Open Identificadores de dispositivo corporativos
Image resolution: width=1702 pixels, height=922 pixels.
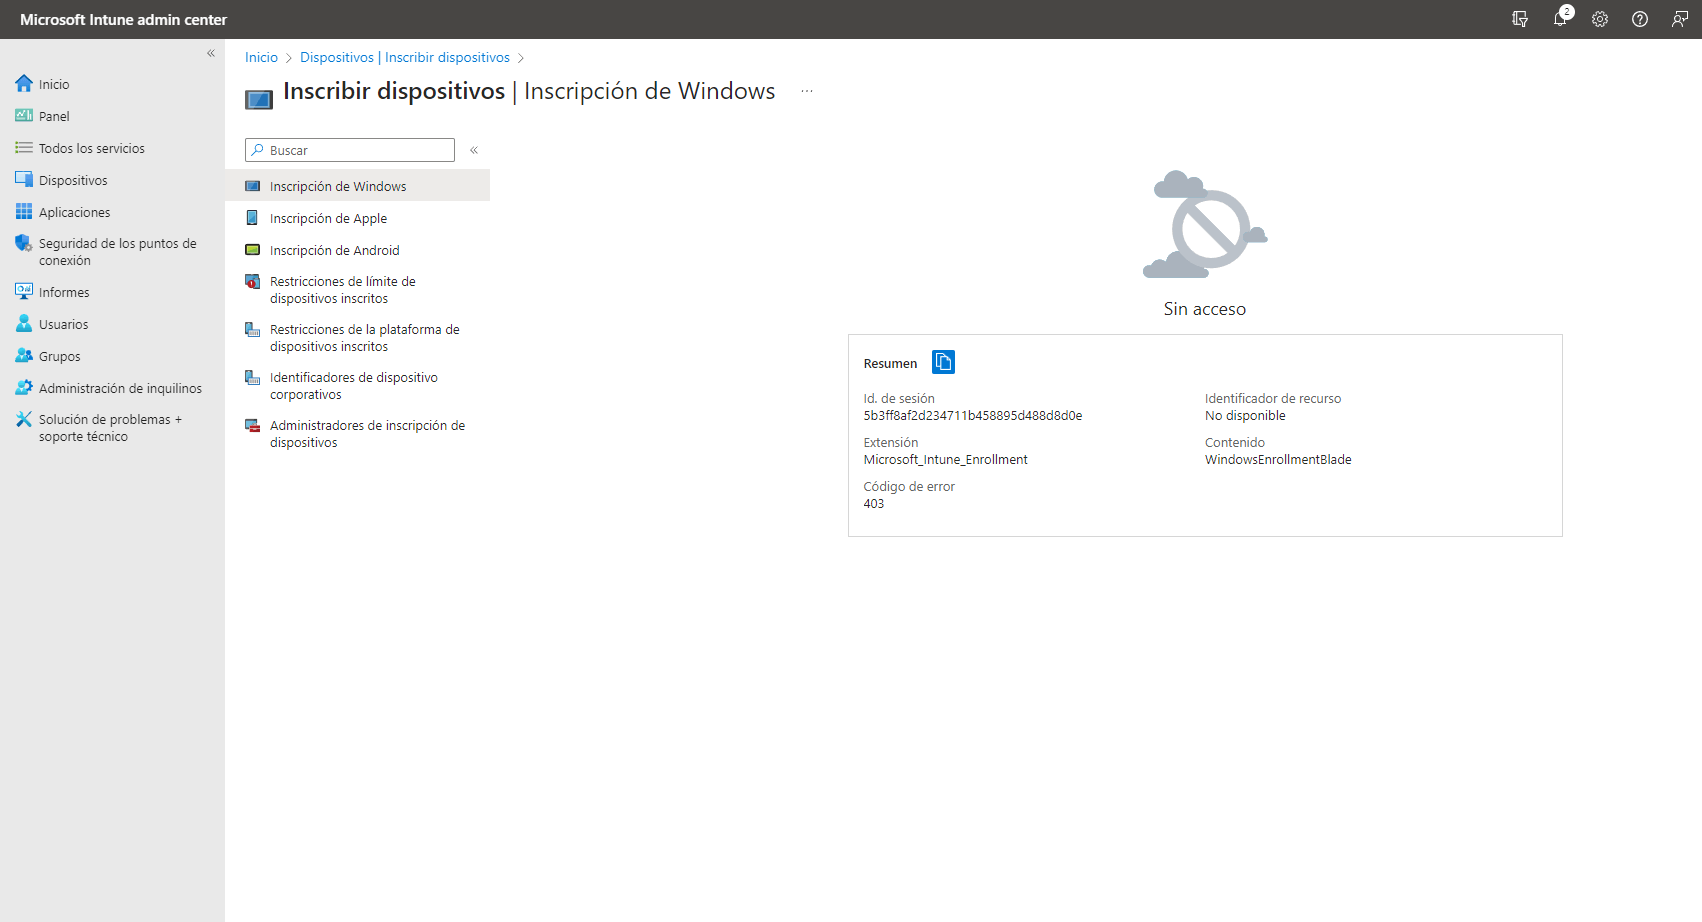358,386
